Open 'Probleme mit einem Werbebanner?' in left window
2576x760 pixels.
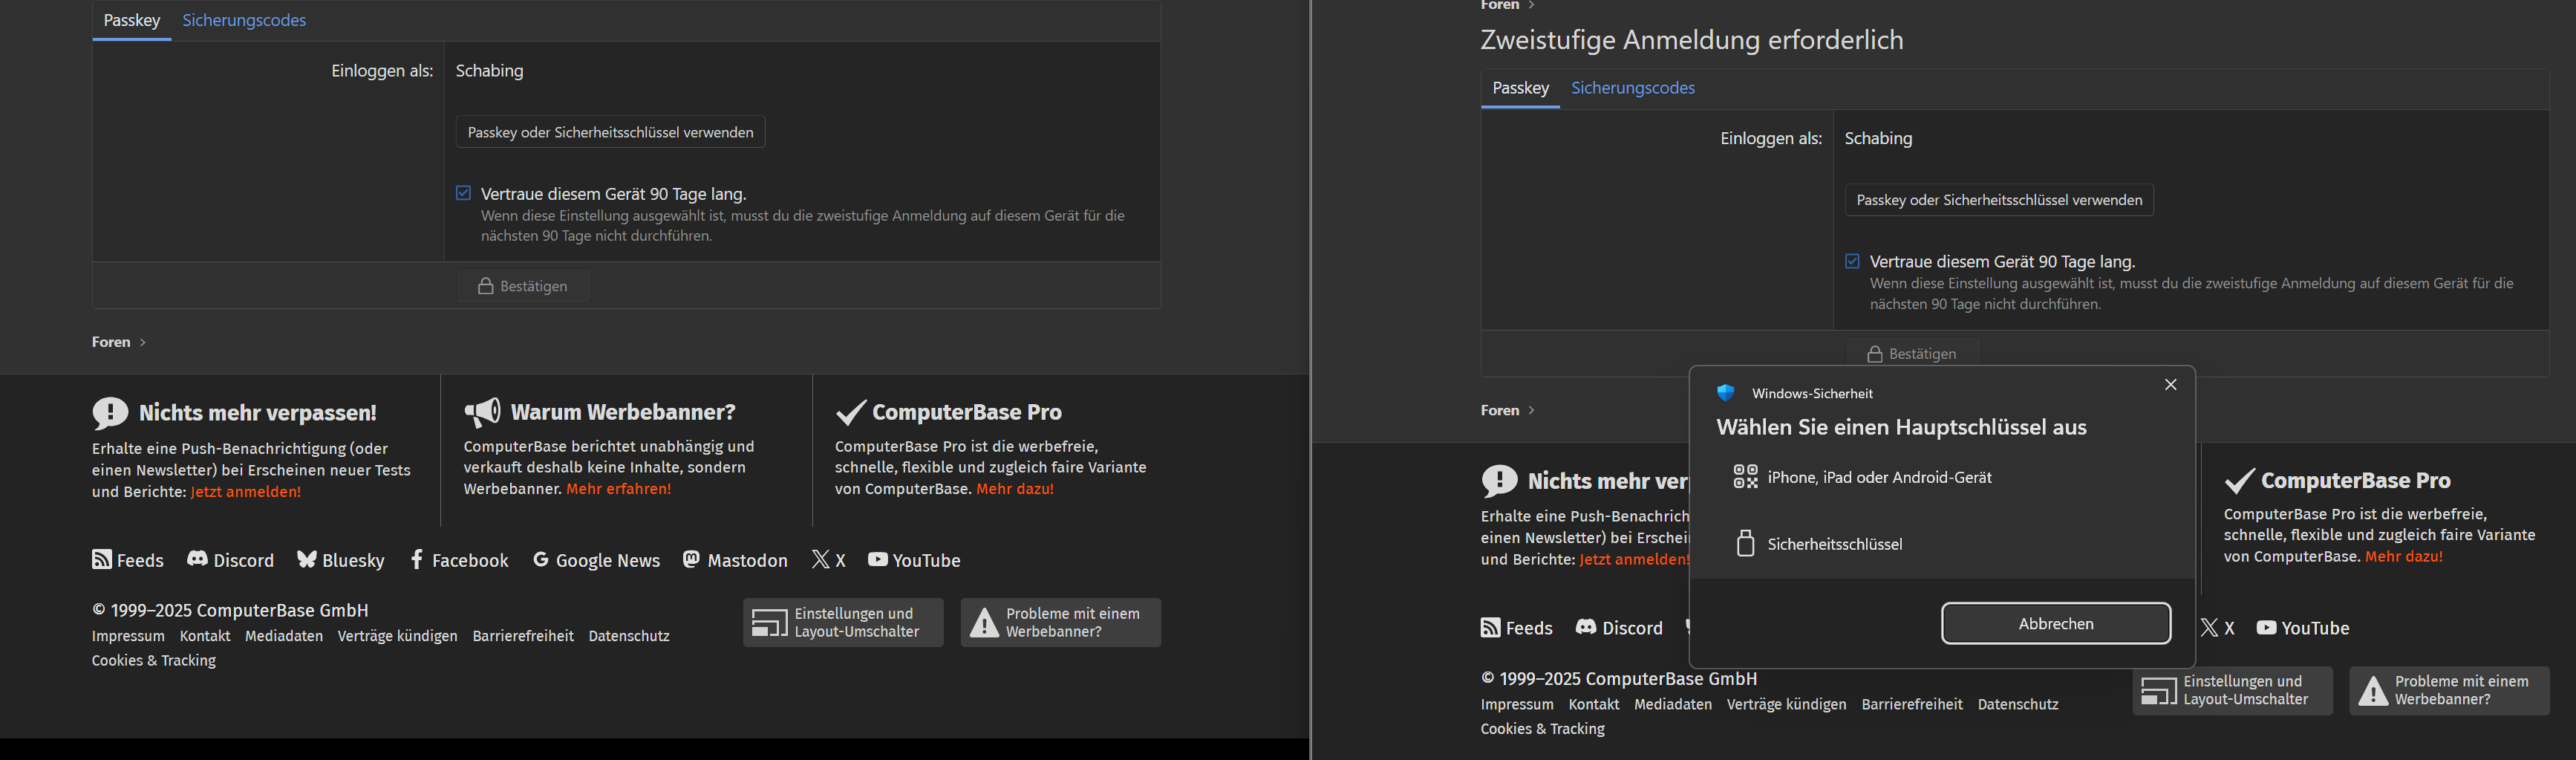[1061, 623]
